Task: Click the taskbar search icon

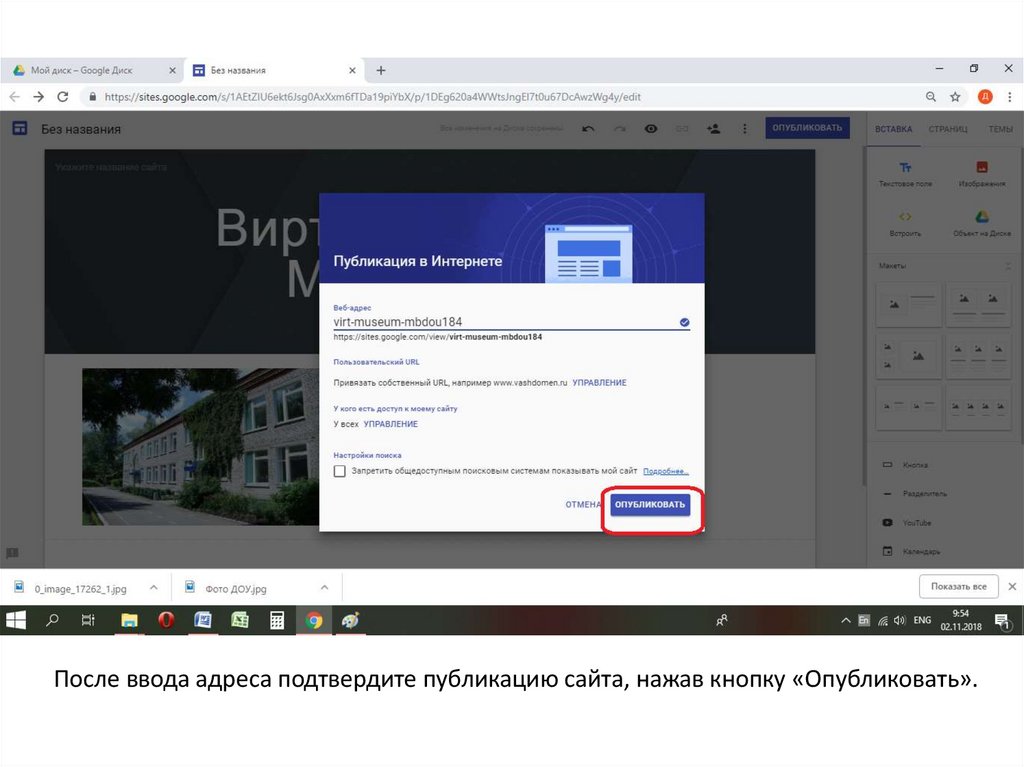Action: (x=52, y=620)
